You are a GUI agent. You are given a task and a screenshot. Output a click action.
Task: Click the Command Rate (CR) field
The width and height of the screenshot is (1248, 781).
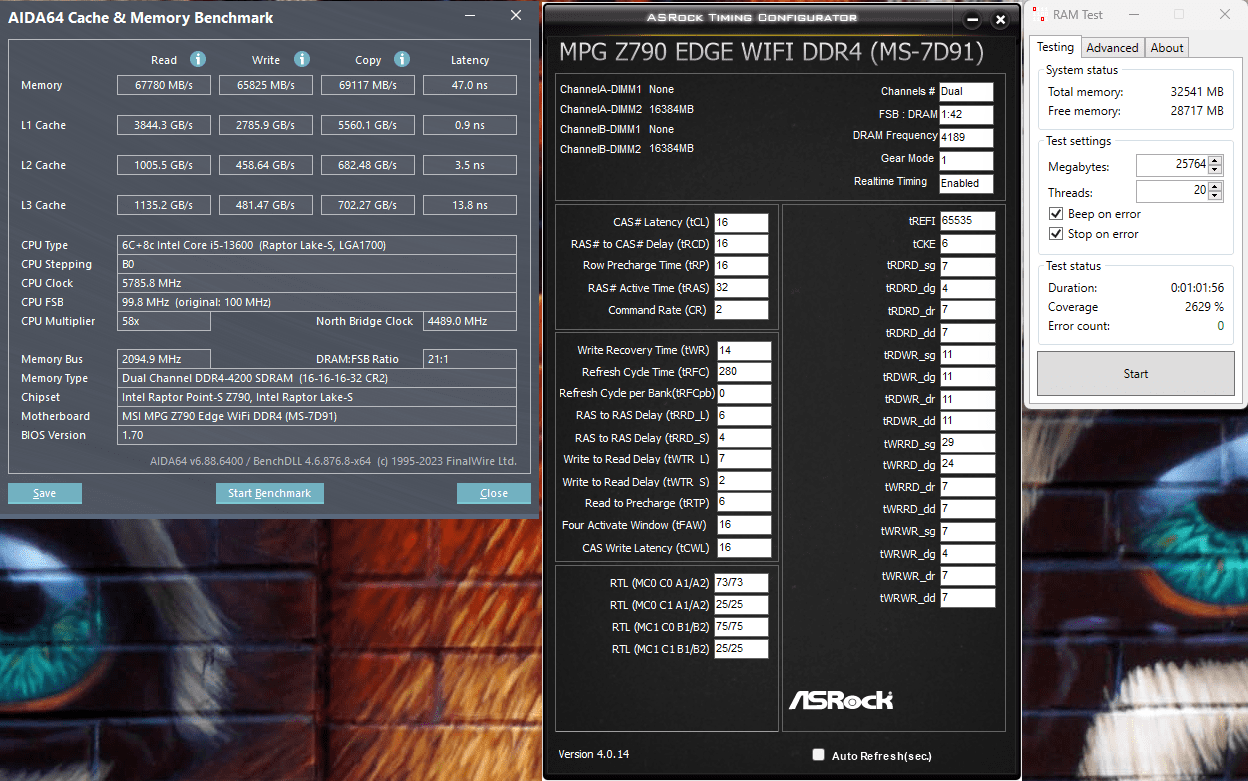pyautogui.click(x=741, y=310)
